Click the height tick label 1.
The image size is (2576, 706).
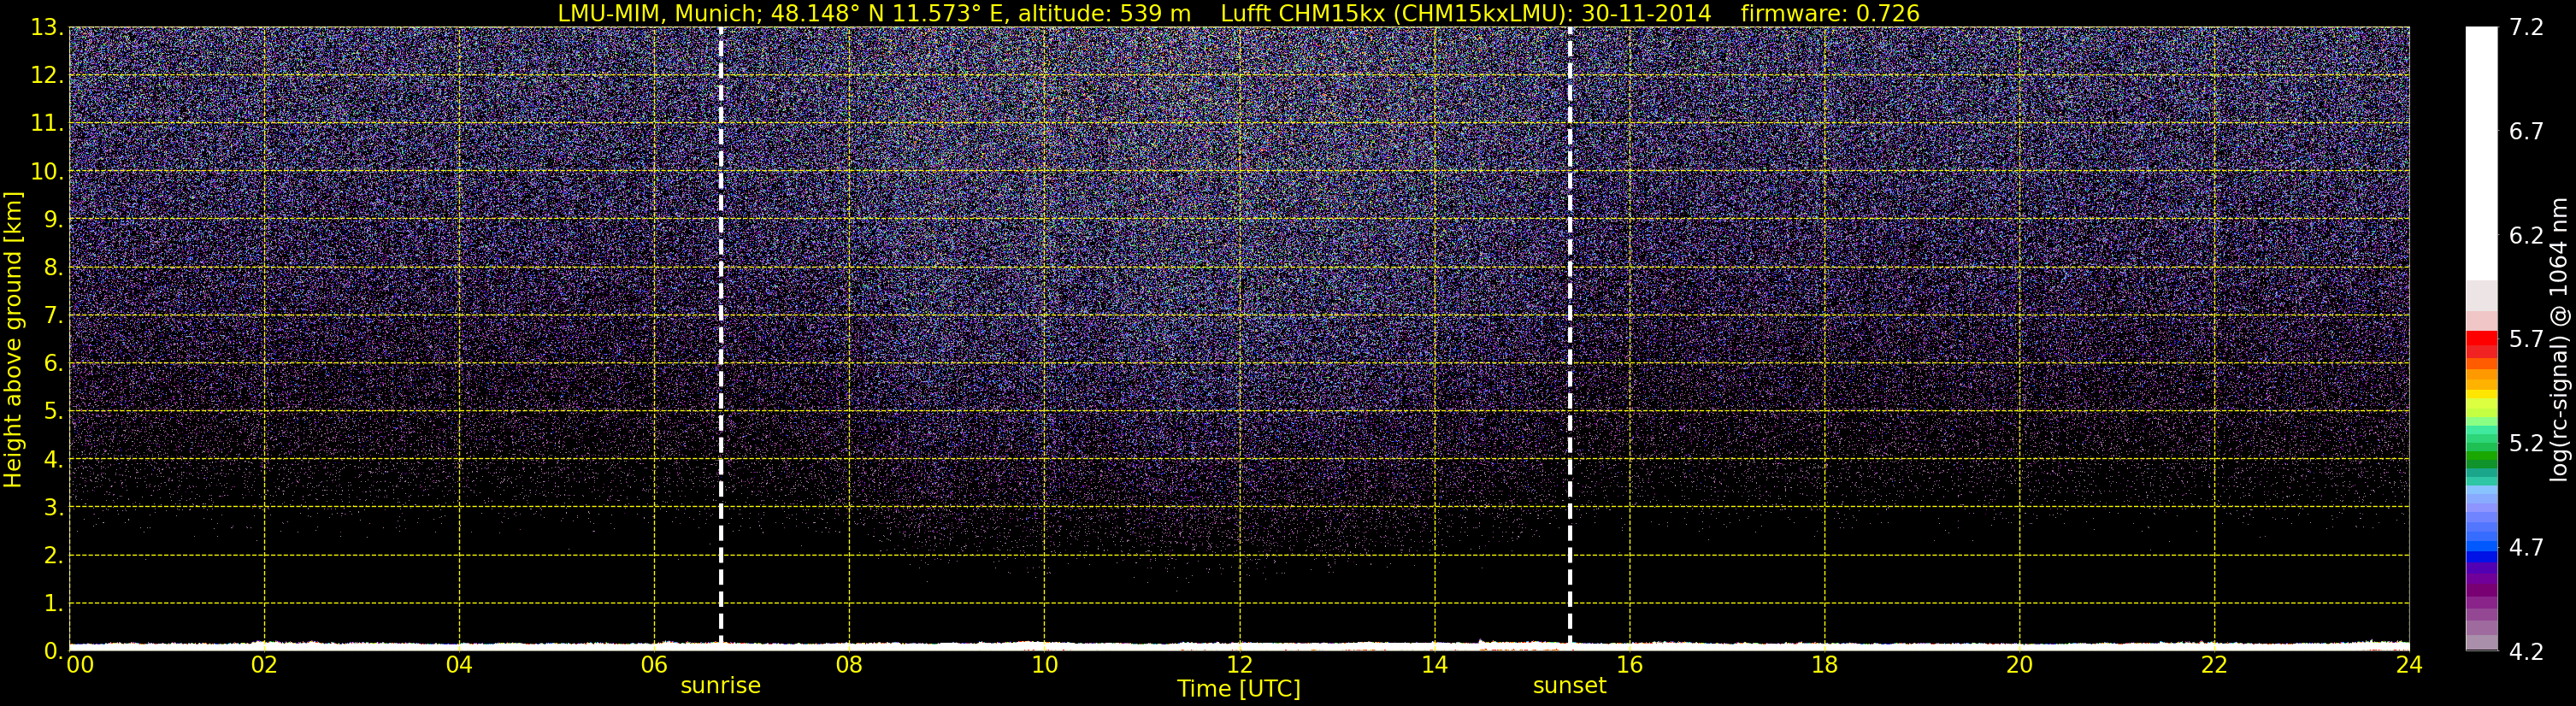point(52,603)
